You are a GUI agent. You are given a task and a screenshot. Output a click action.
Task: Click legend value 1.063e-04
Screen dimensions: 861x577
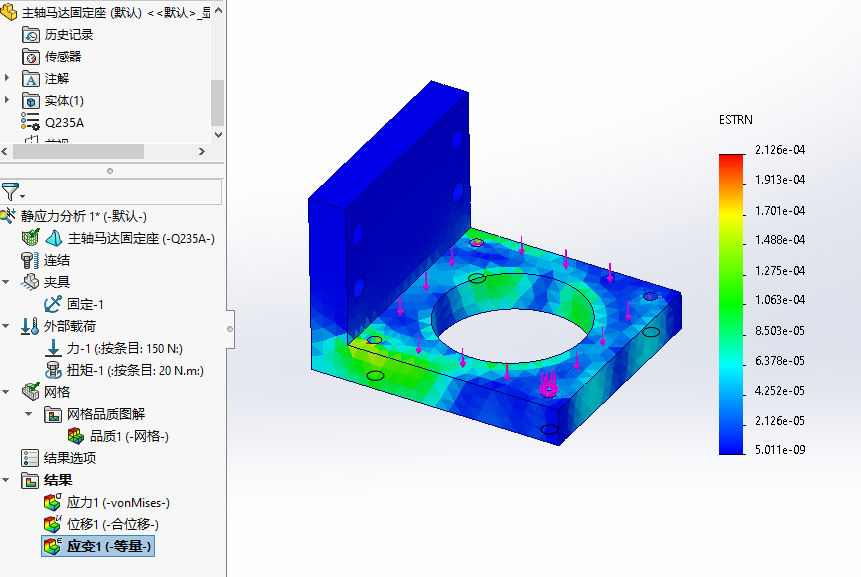point(780,300)
